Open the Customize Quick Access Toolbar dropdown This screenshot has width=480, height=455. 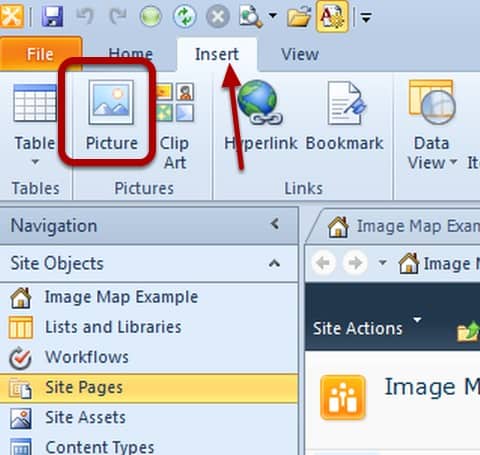pyautogui.click(x=367, y=17)
